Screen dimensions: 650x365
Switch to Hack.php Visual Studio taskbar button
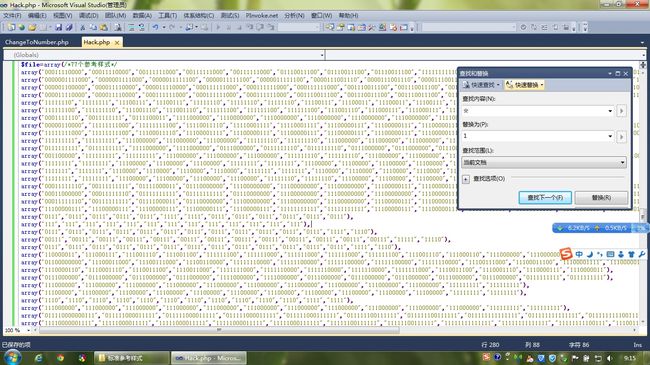(x=209, y=358)
